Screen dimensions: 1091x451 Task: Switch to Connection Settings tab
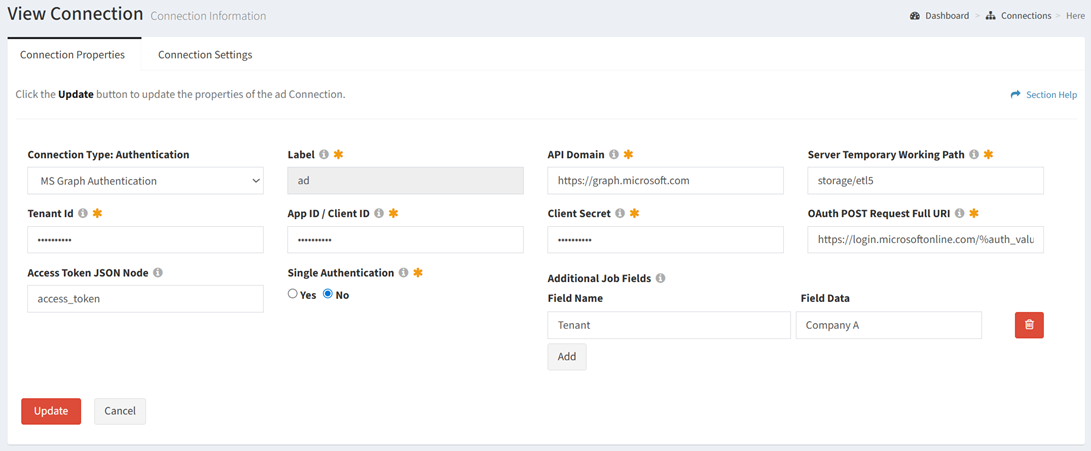(x=205, y=55)
